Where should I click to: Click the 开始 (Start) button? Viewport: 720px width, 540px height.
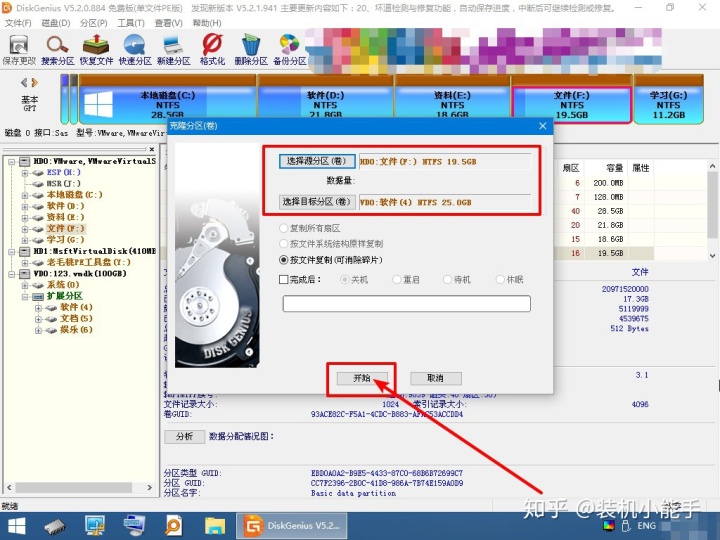(362, 378)
